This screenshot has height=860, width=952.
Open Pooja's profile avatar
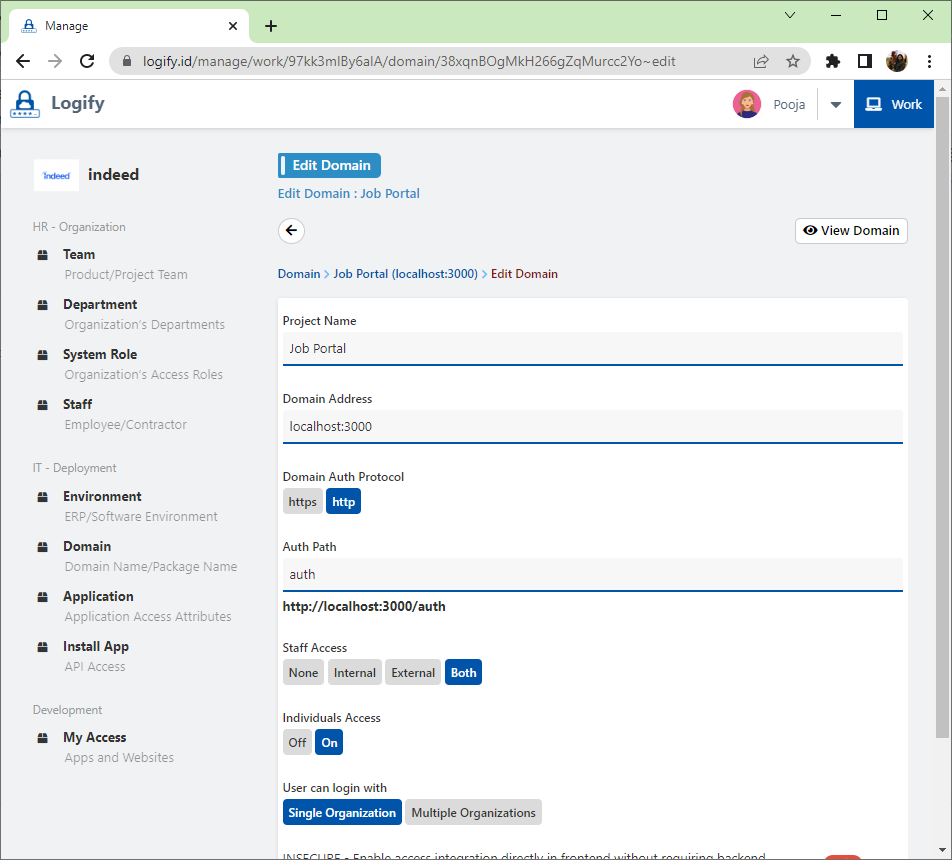click(x=746, y=104)
